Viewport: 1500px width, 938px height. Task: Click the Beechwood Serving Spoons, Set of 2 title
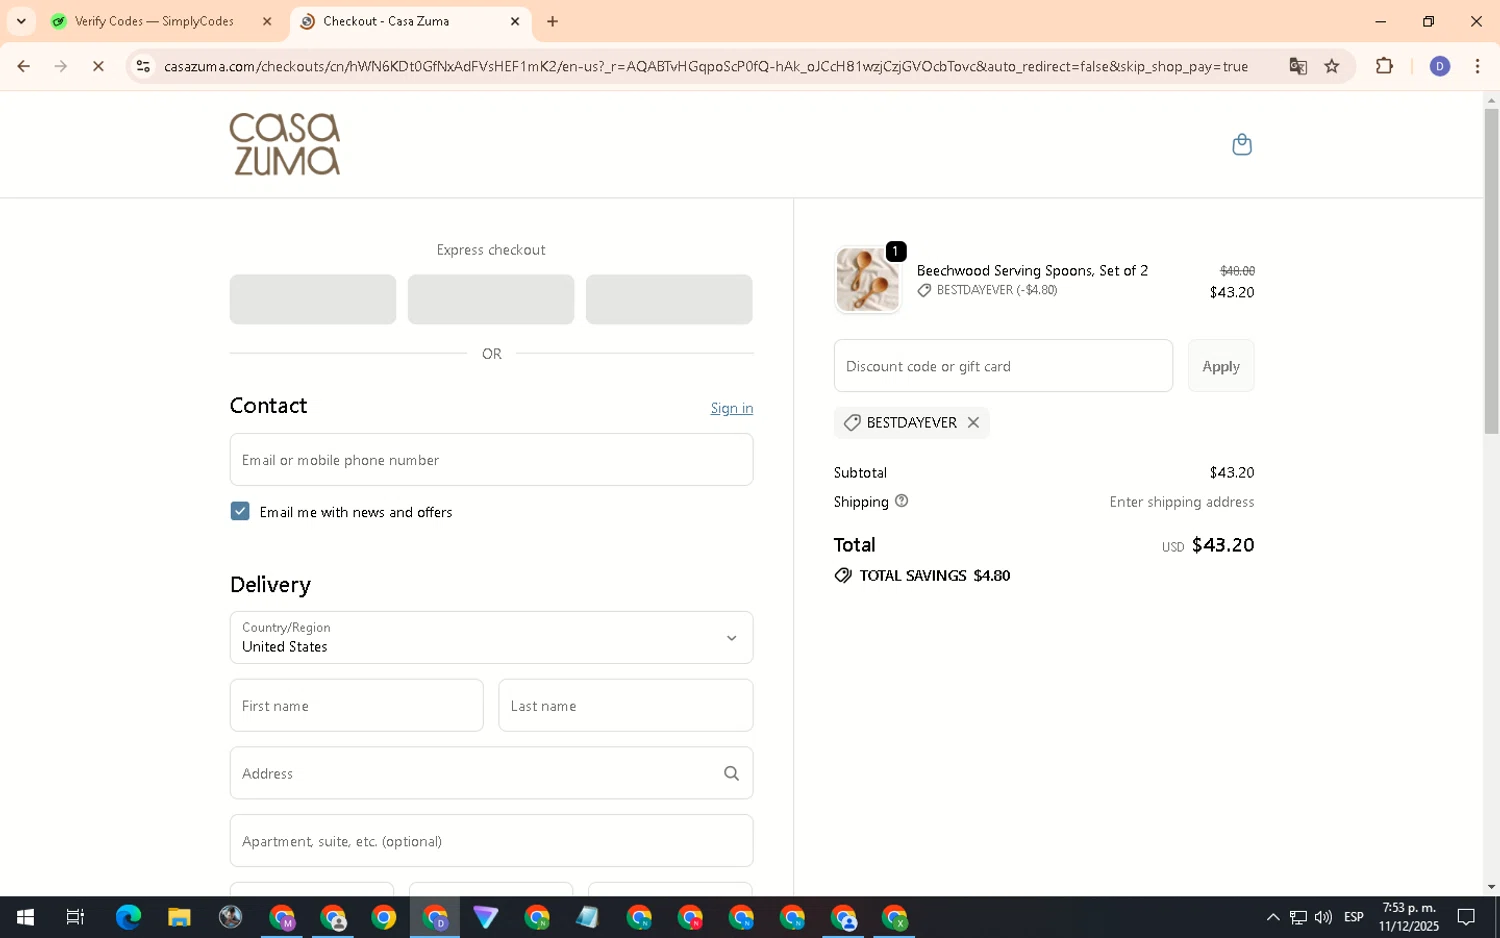click(x=1032, y=271)
